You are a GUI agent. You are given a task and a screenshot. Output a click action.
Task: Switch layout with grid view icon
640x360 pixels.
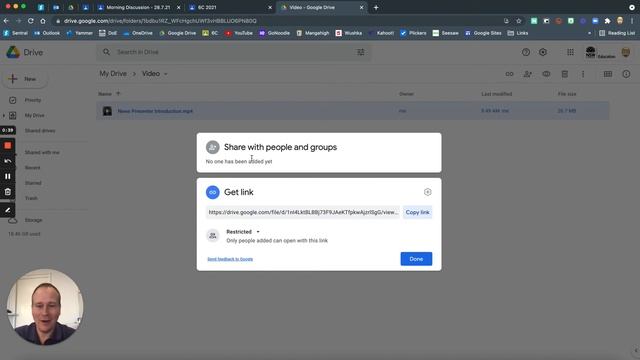(x=608, y=74)
